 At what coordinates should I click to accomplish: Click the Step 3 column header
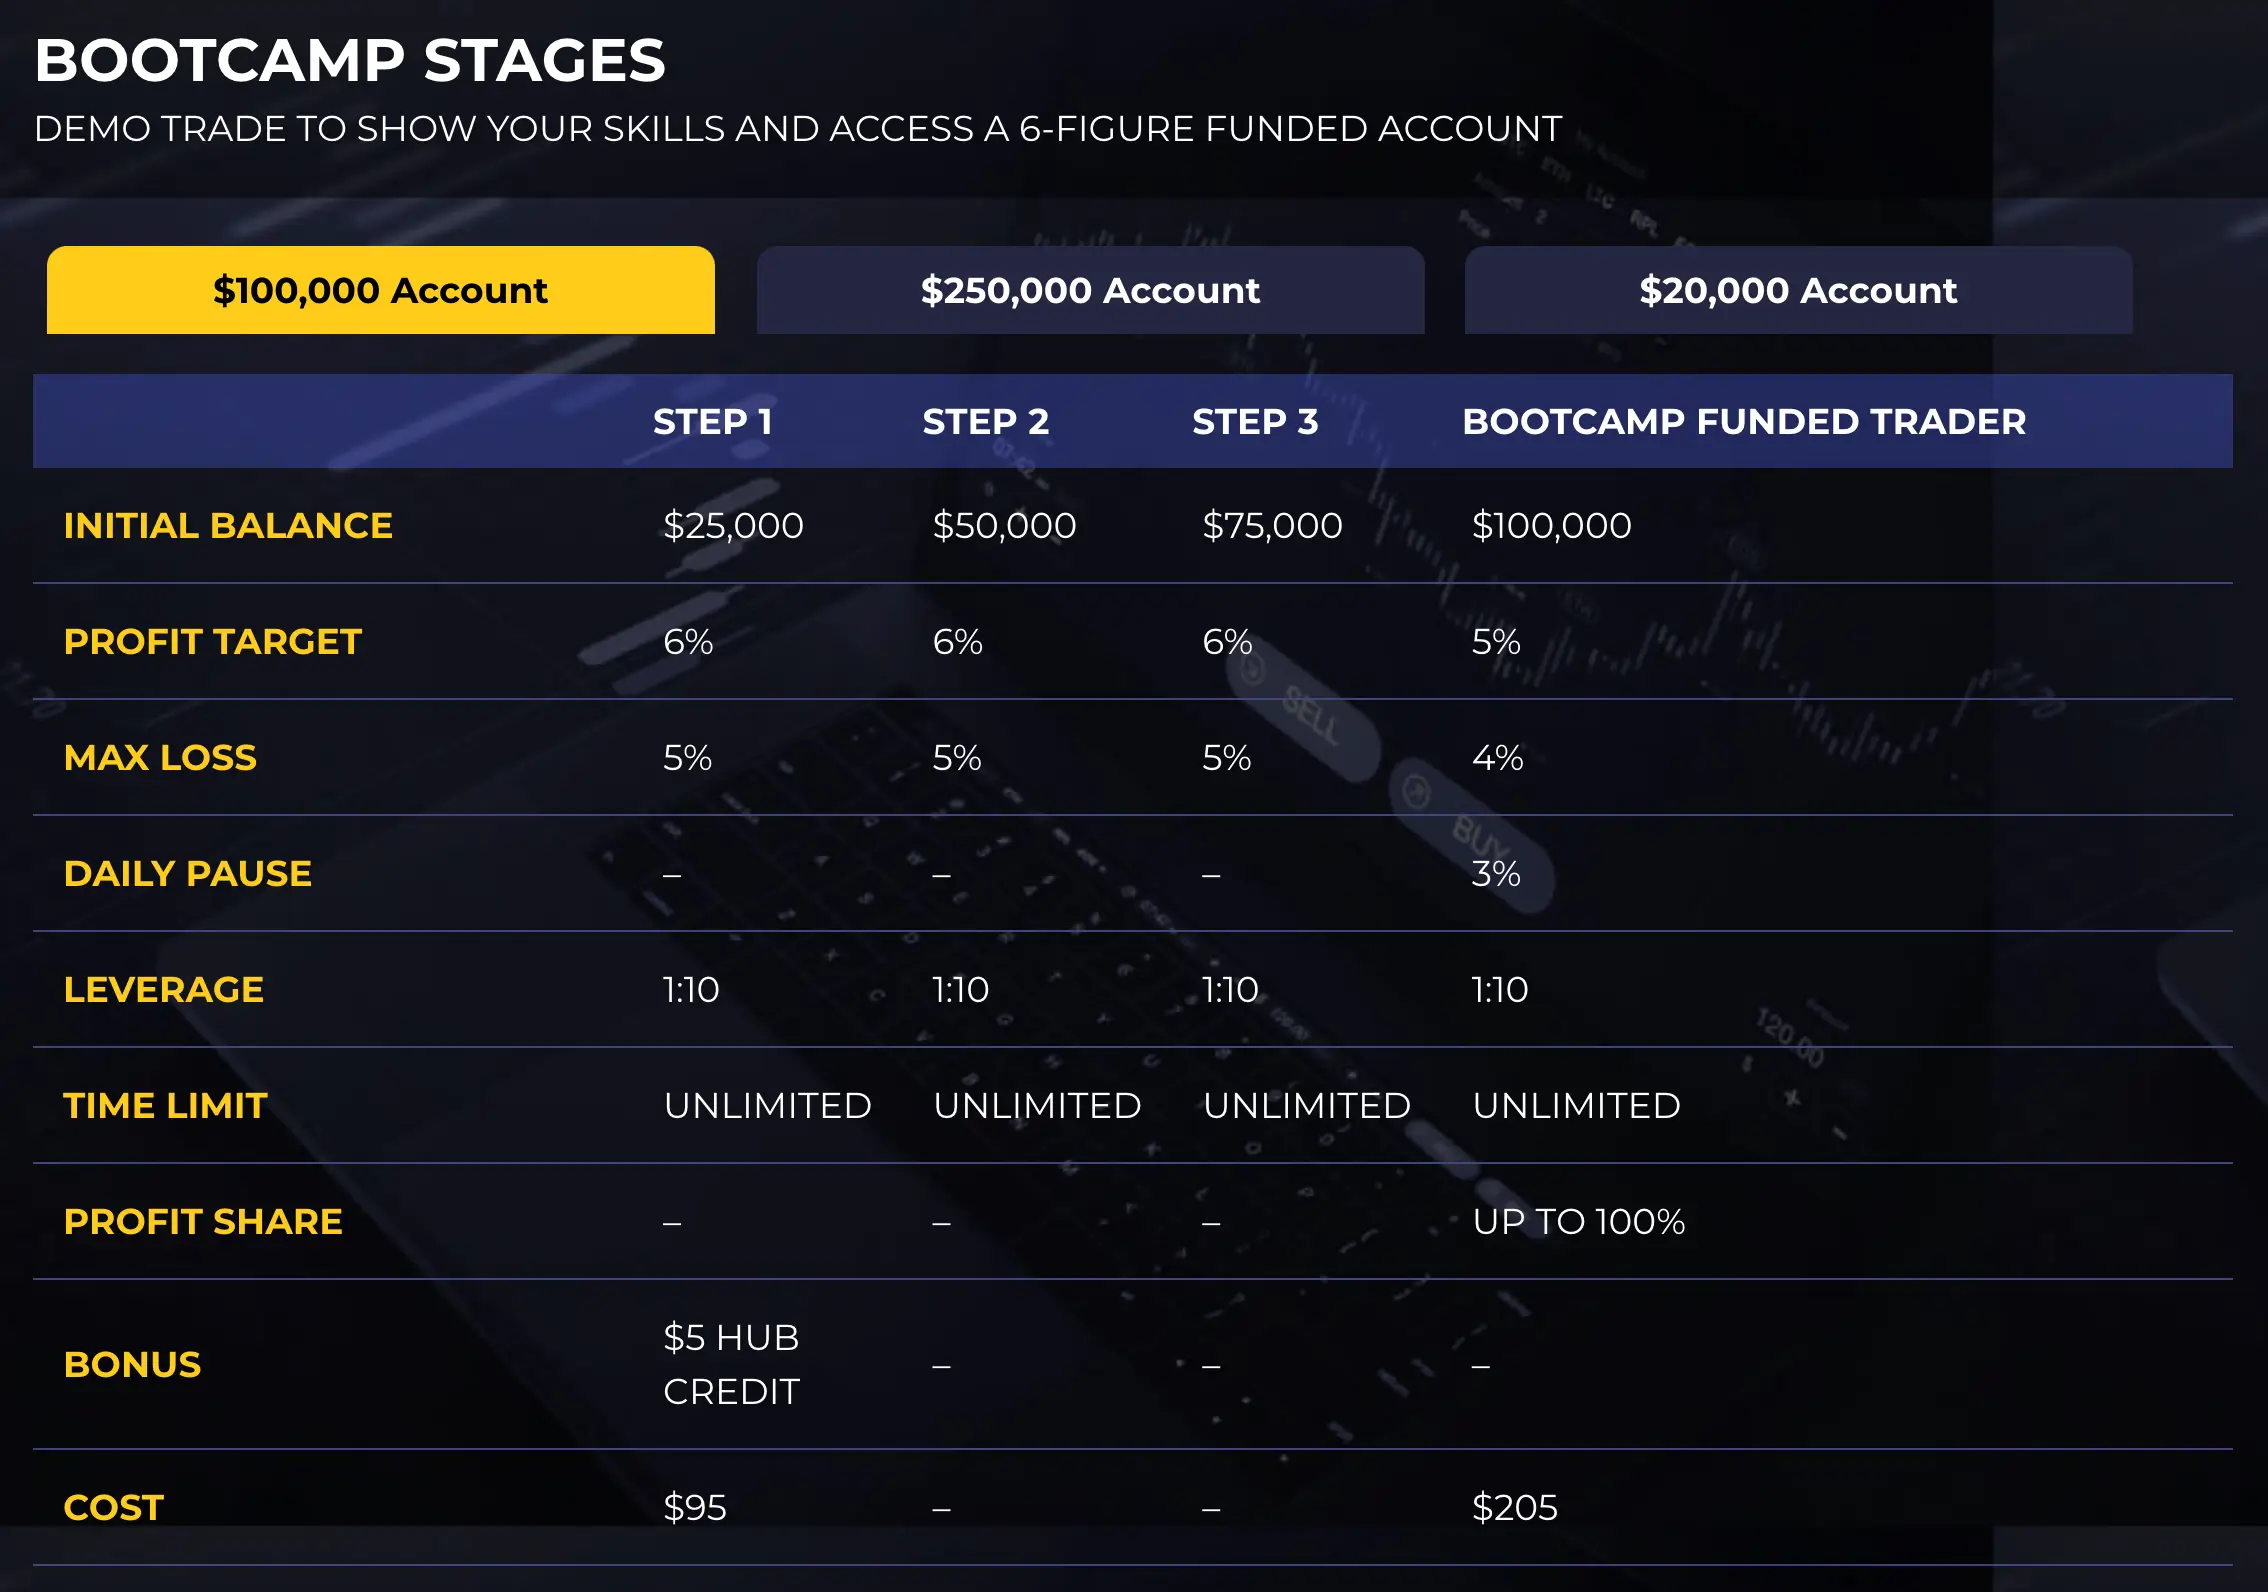click(x=1255, y=422)
